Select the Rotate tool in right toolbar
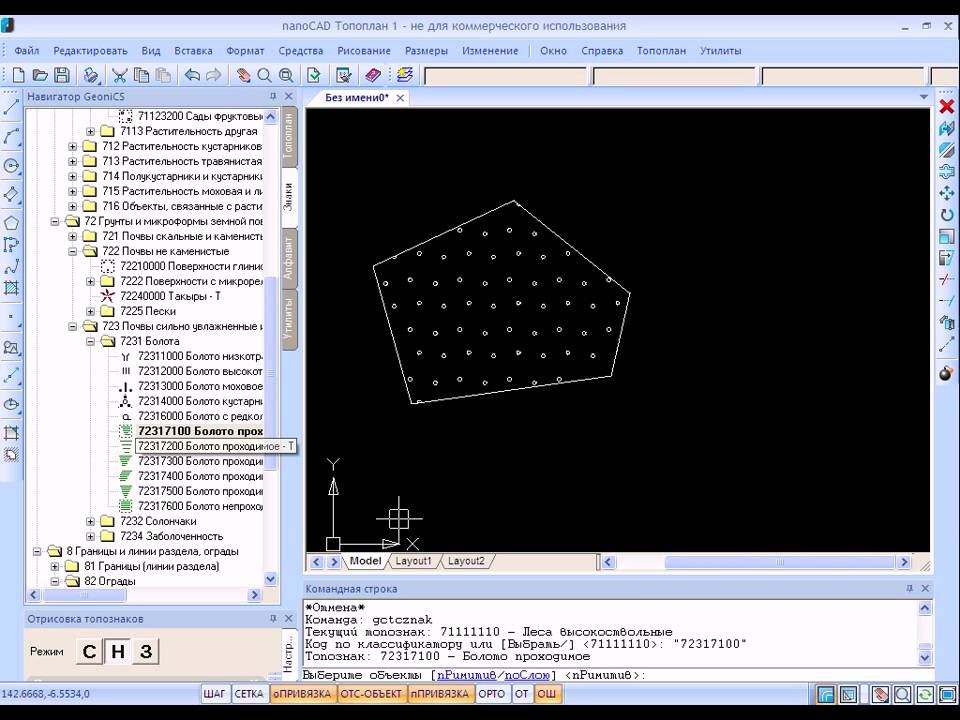 point(946,214)
